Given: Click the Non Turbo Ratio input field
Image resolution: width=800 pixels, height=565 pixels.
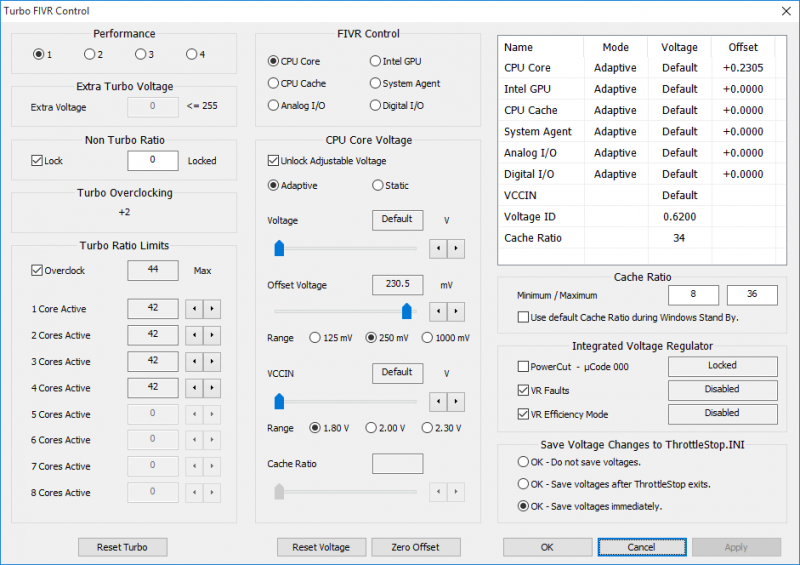Looking at the screenshot, I should pos(153,160).
